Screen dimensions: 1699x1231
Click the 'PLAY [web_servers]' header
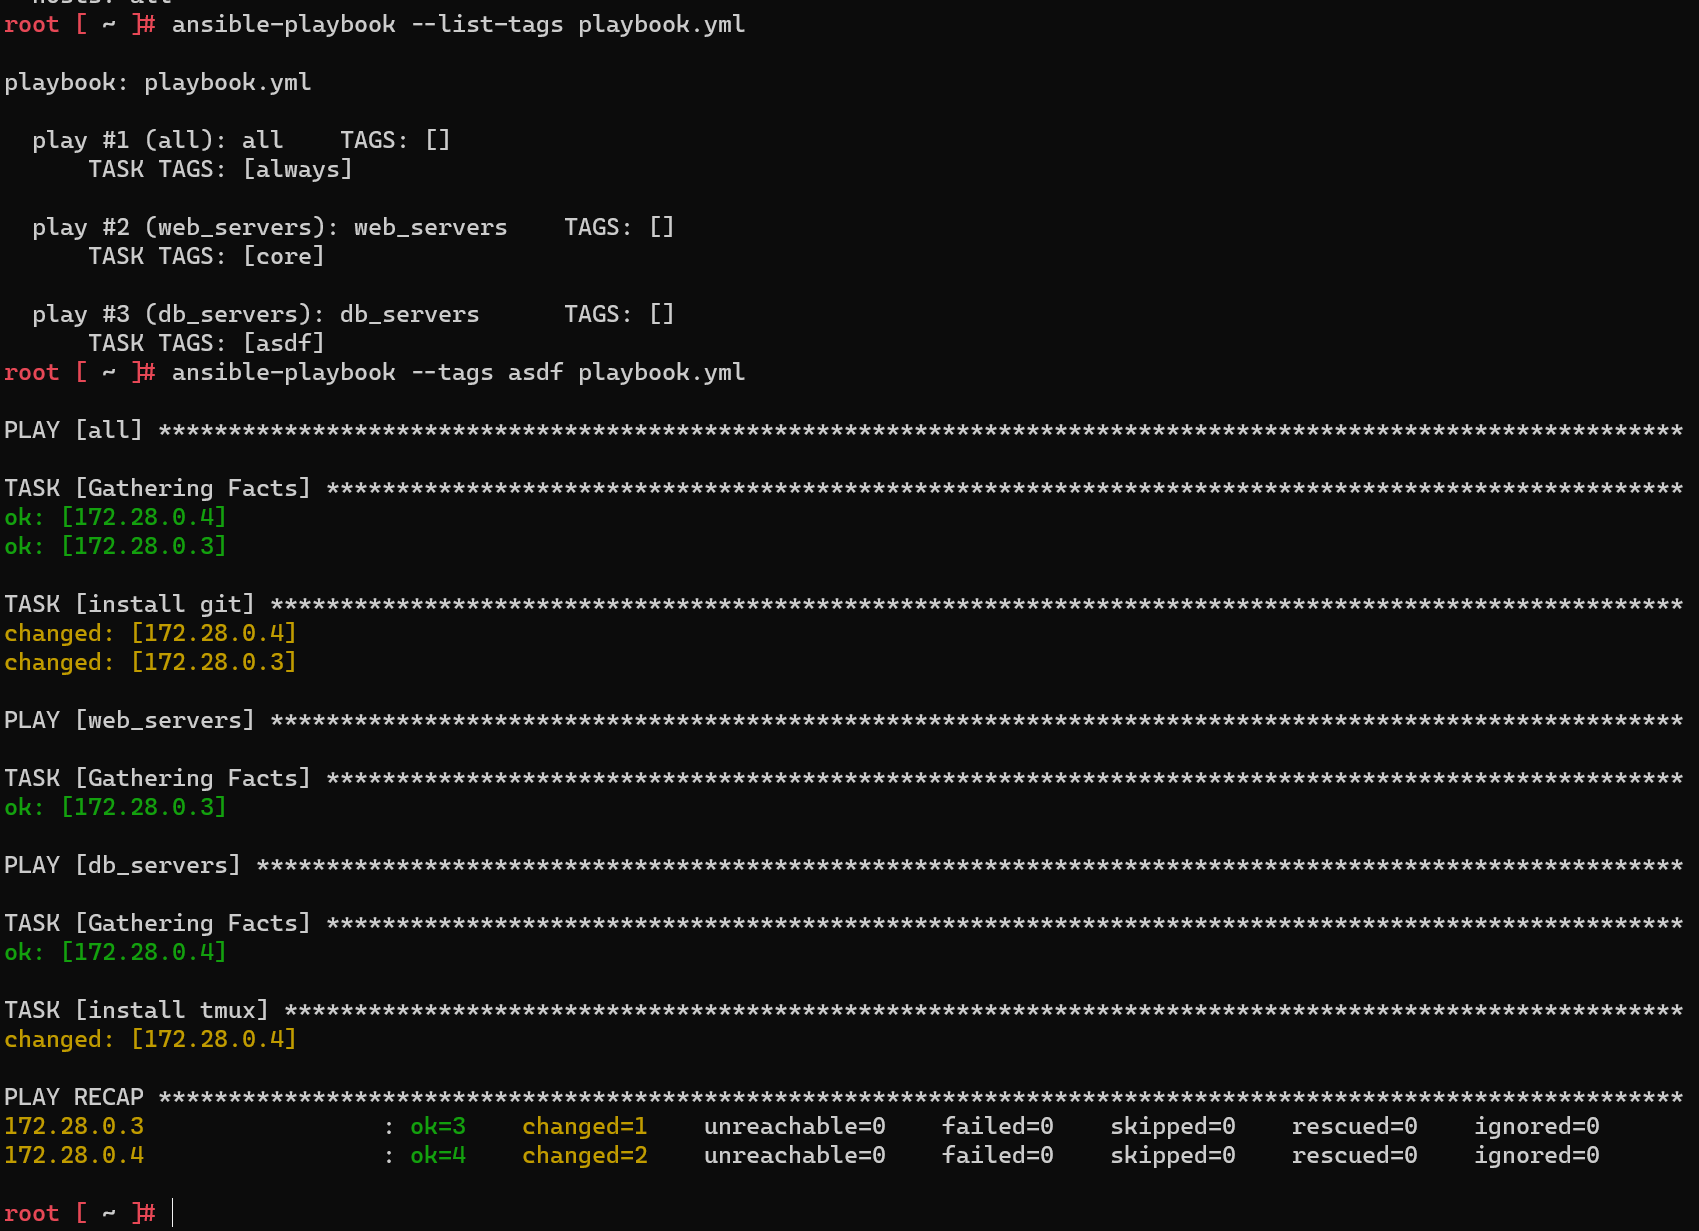point(129,720)
